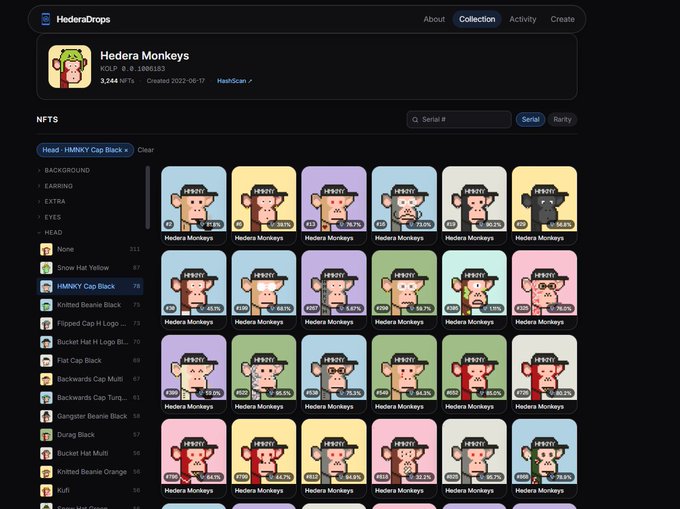Open the zombie monkey card with 1.11% rarity

pos(474,290)
